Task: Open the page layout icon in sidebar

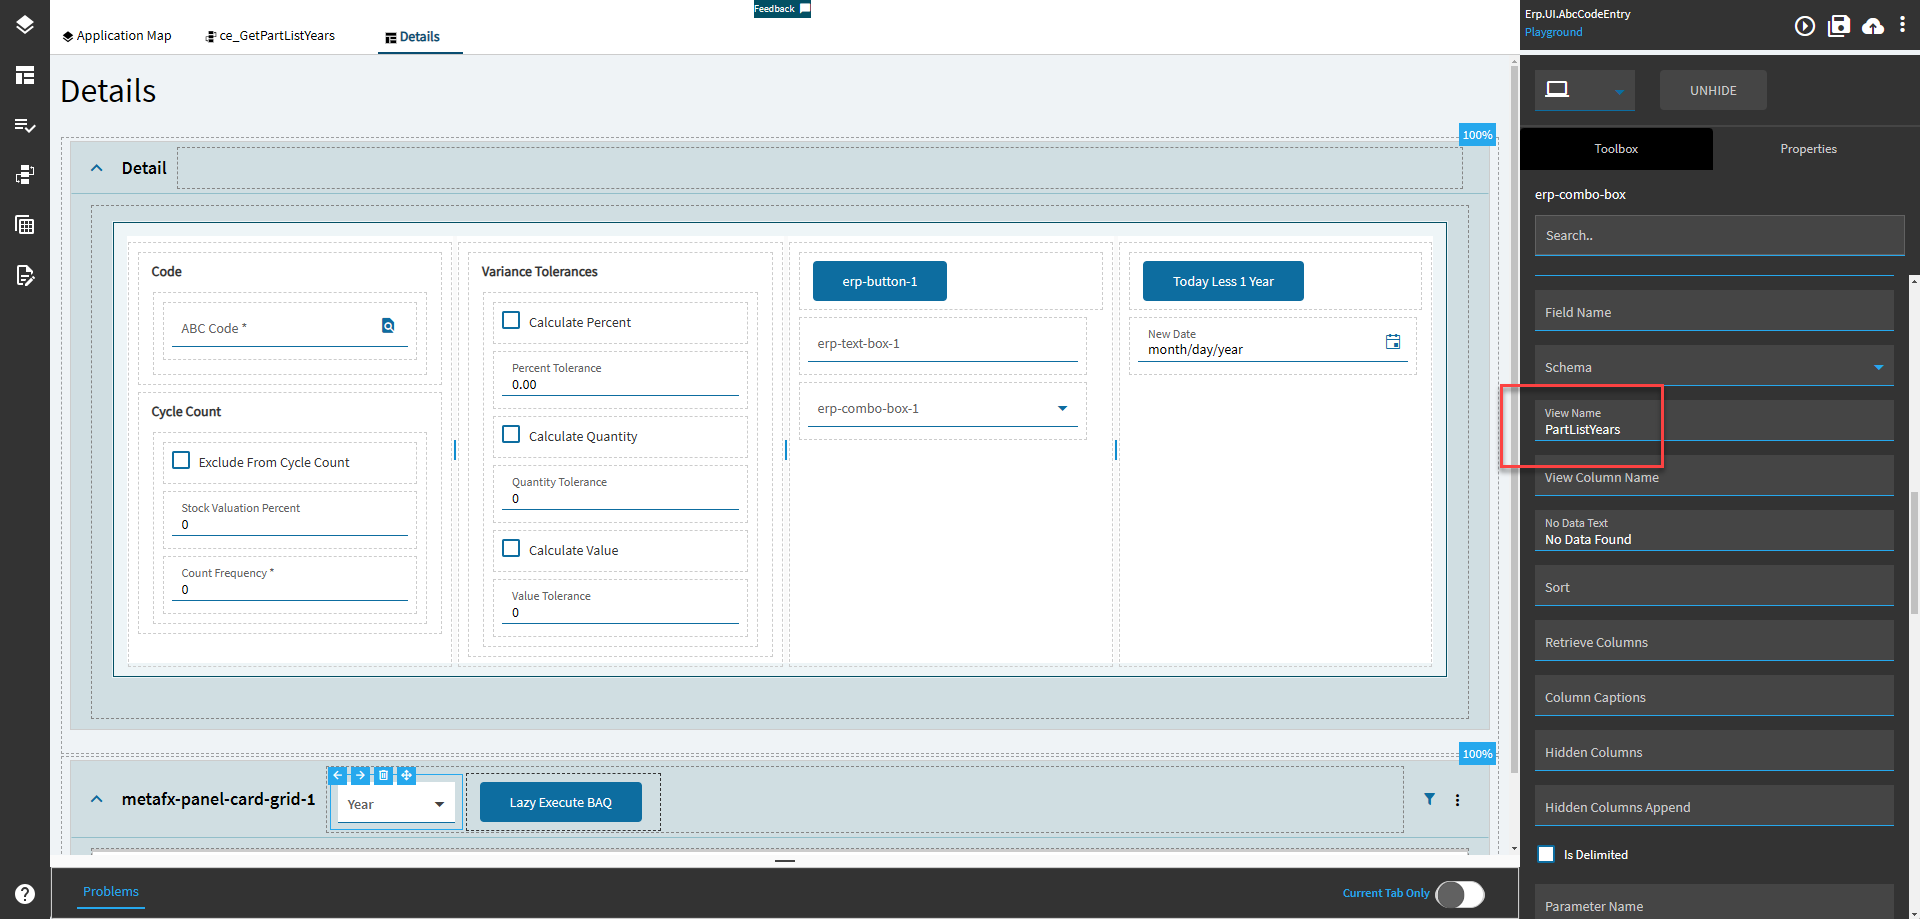Action: tap(25, 75)
